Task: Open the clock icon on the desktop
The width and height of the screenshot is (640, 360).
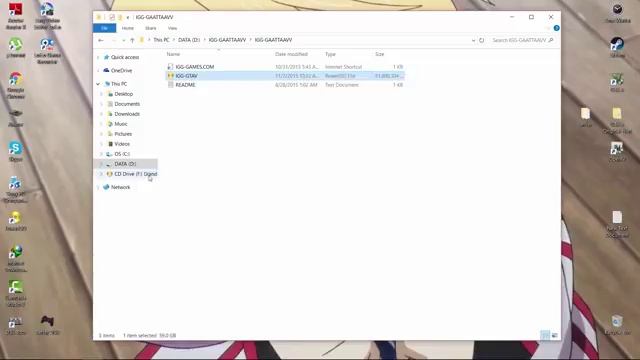Action: [617, 13]
